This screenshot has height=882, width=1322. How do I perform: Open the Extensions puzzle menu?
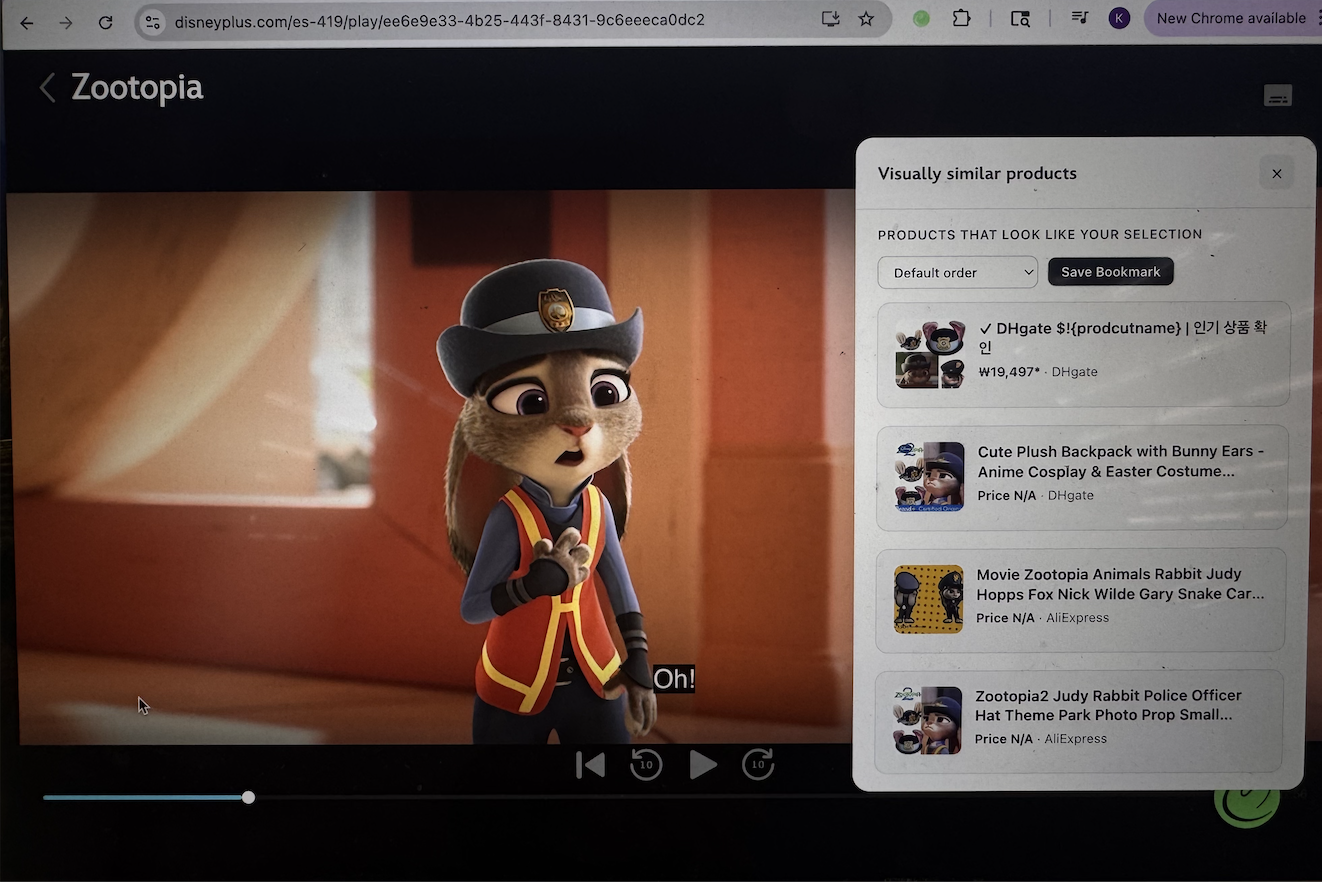961,18
